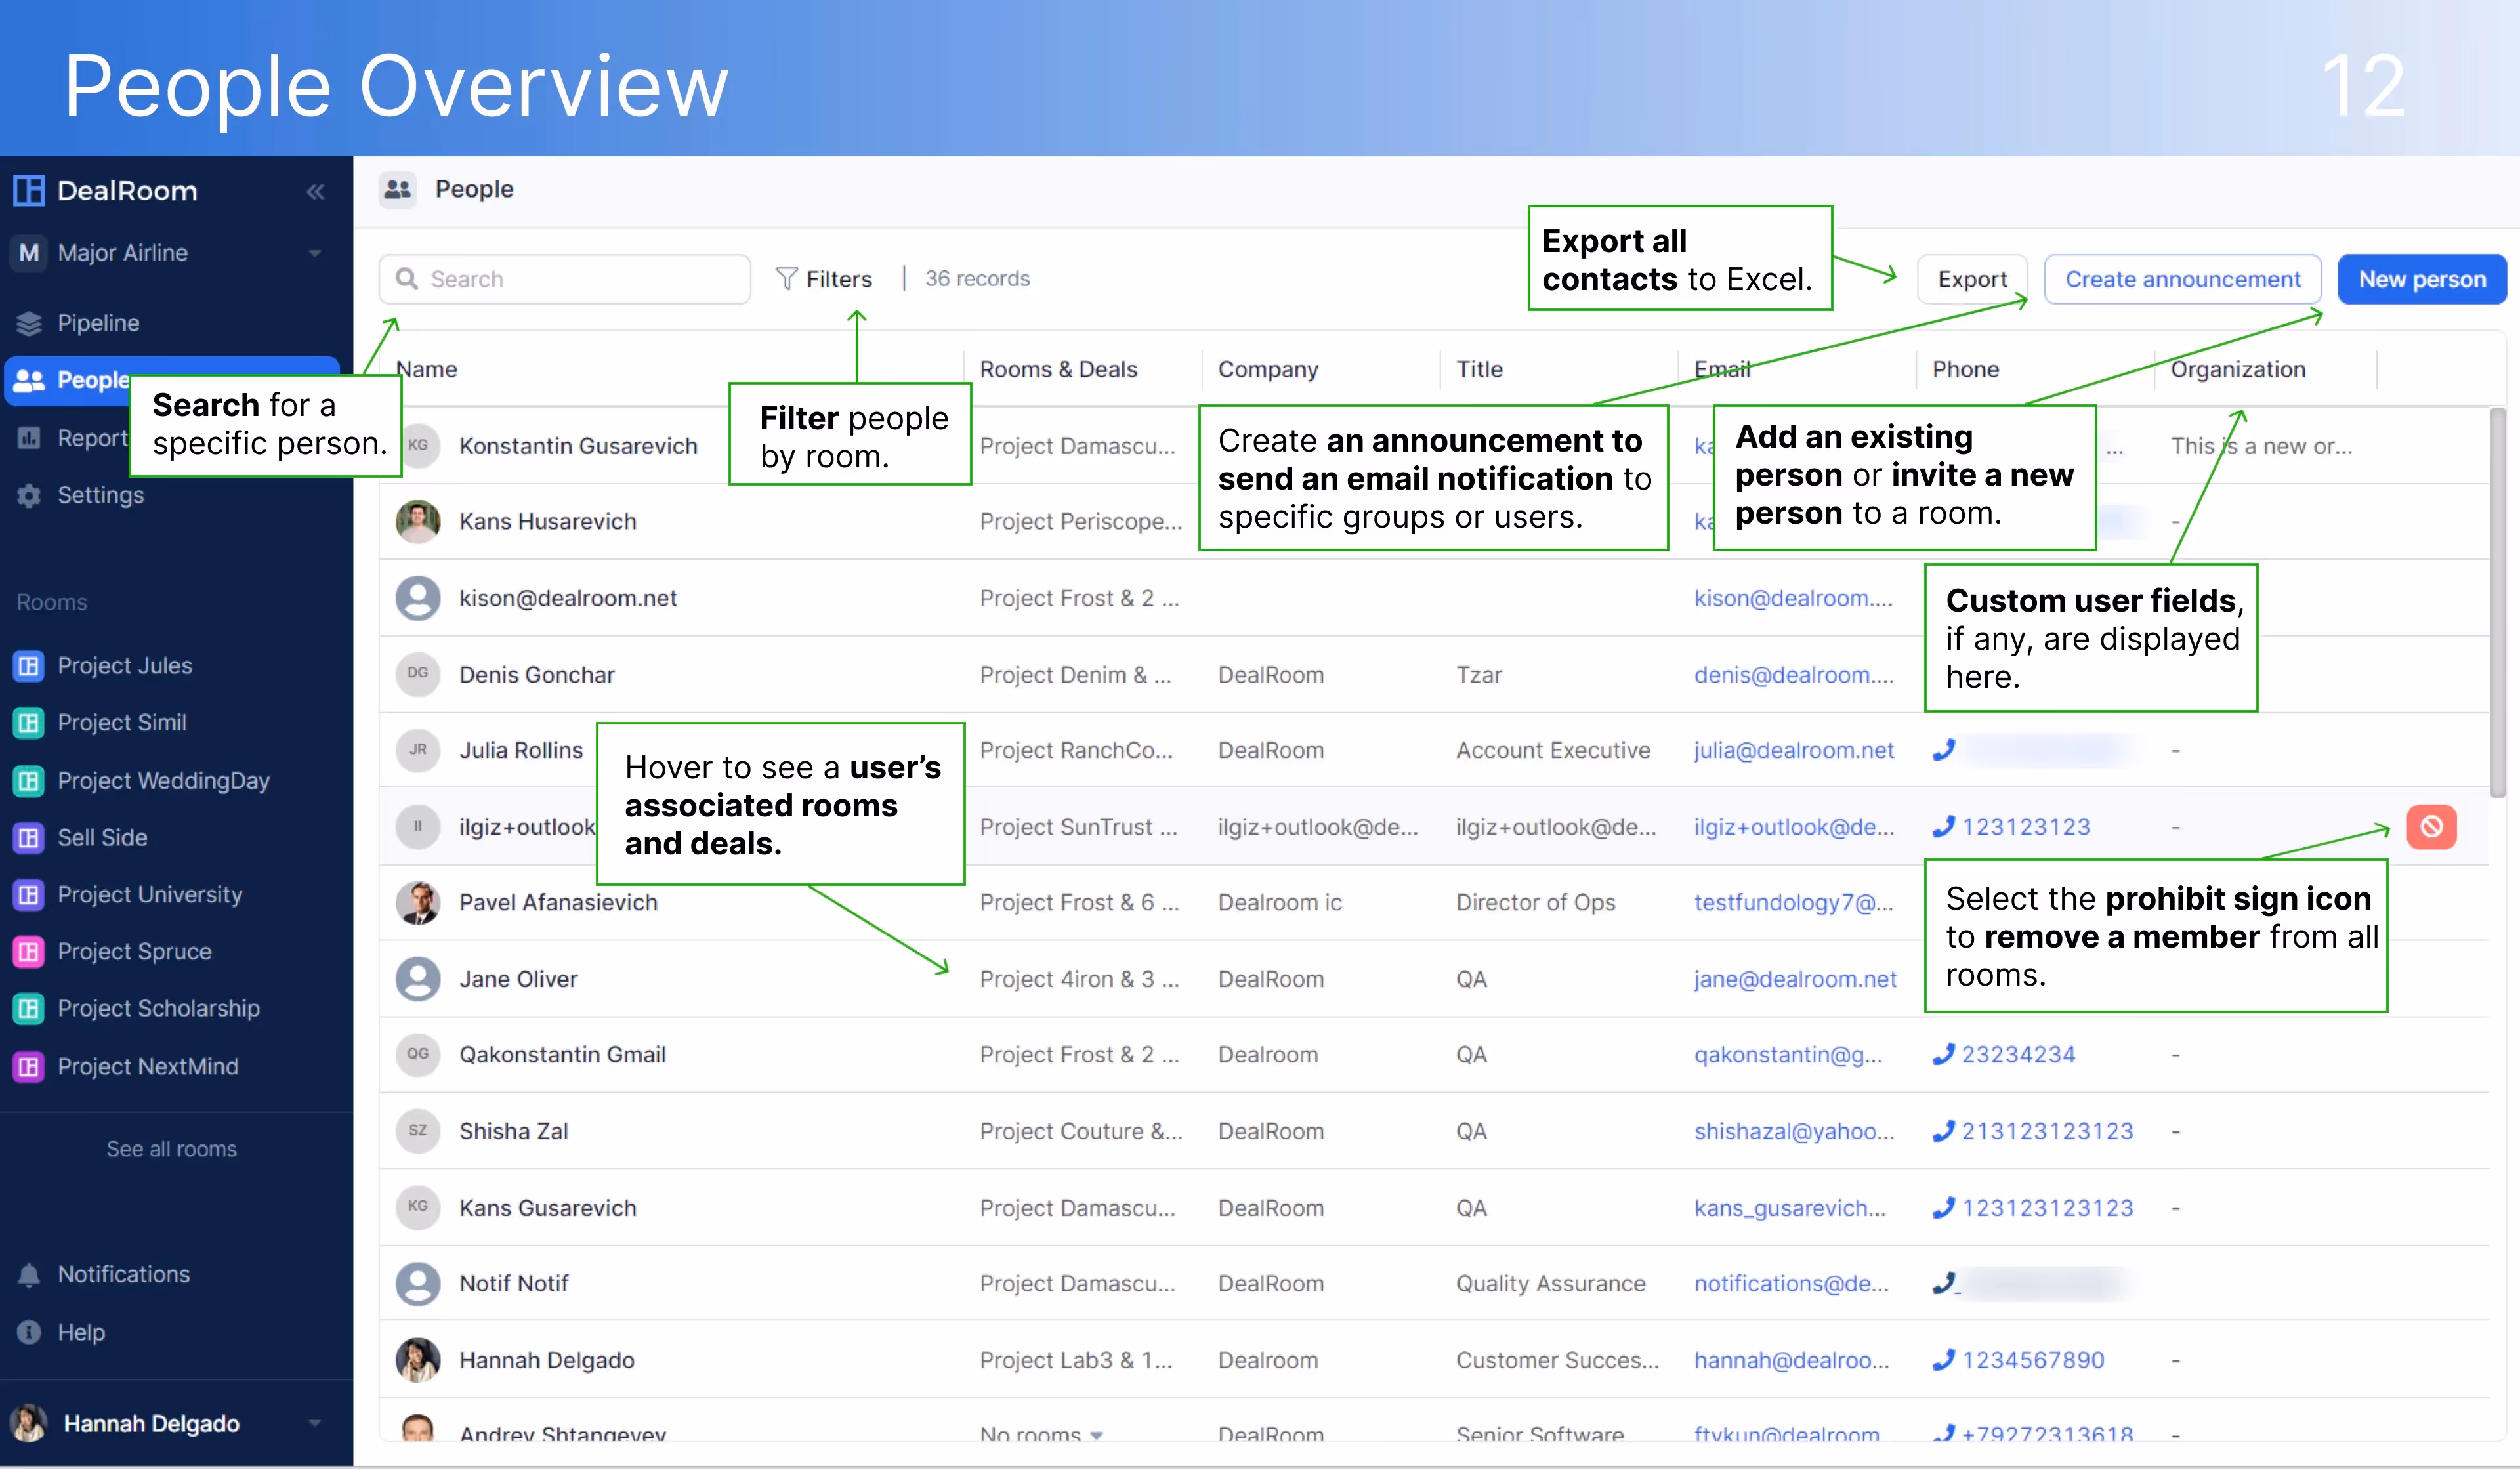This screenshot has width=2520, height=1470.
Task: Open See all rooms link
Action: click(171, 1148)
